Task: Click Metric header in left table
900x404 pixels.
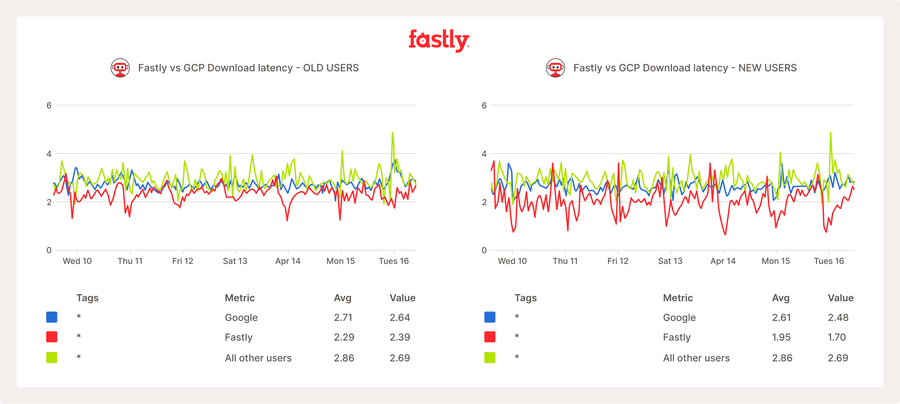Action: click(240, 298)
